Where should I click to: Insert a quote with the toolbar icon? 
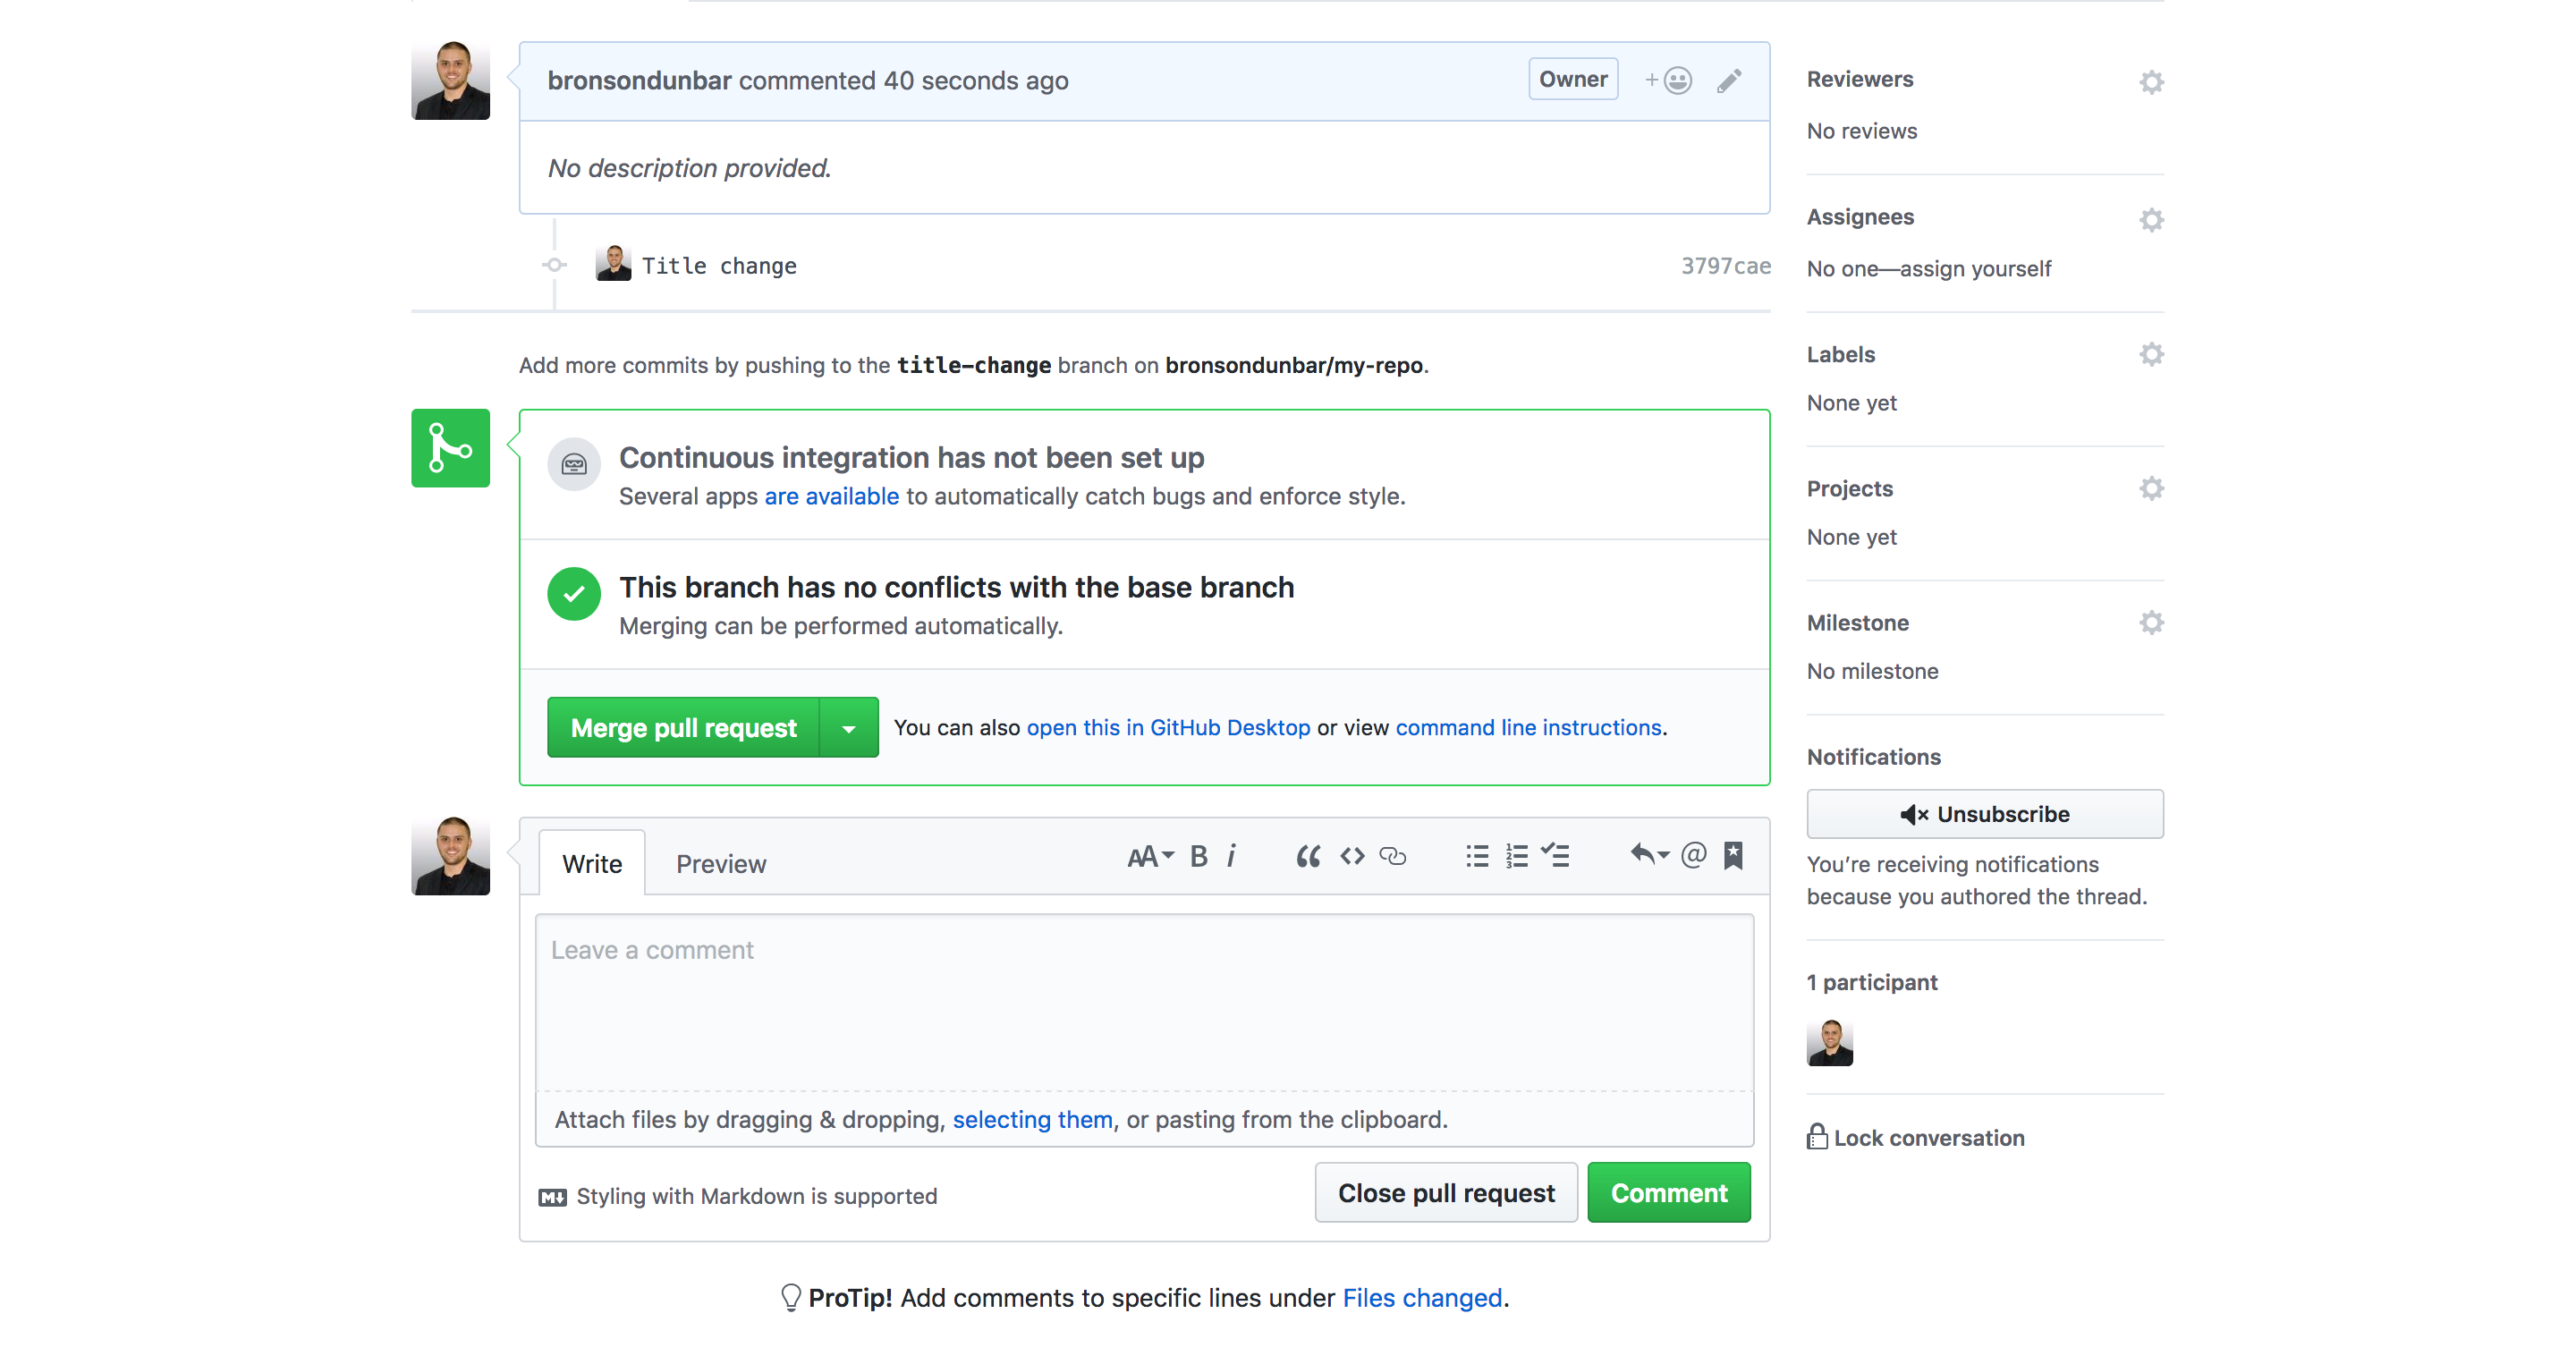tap(1307, 856)
